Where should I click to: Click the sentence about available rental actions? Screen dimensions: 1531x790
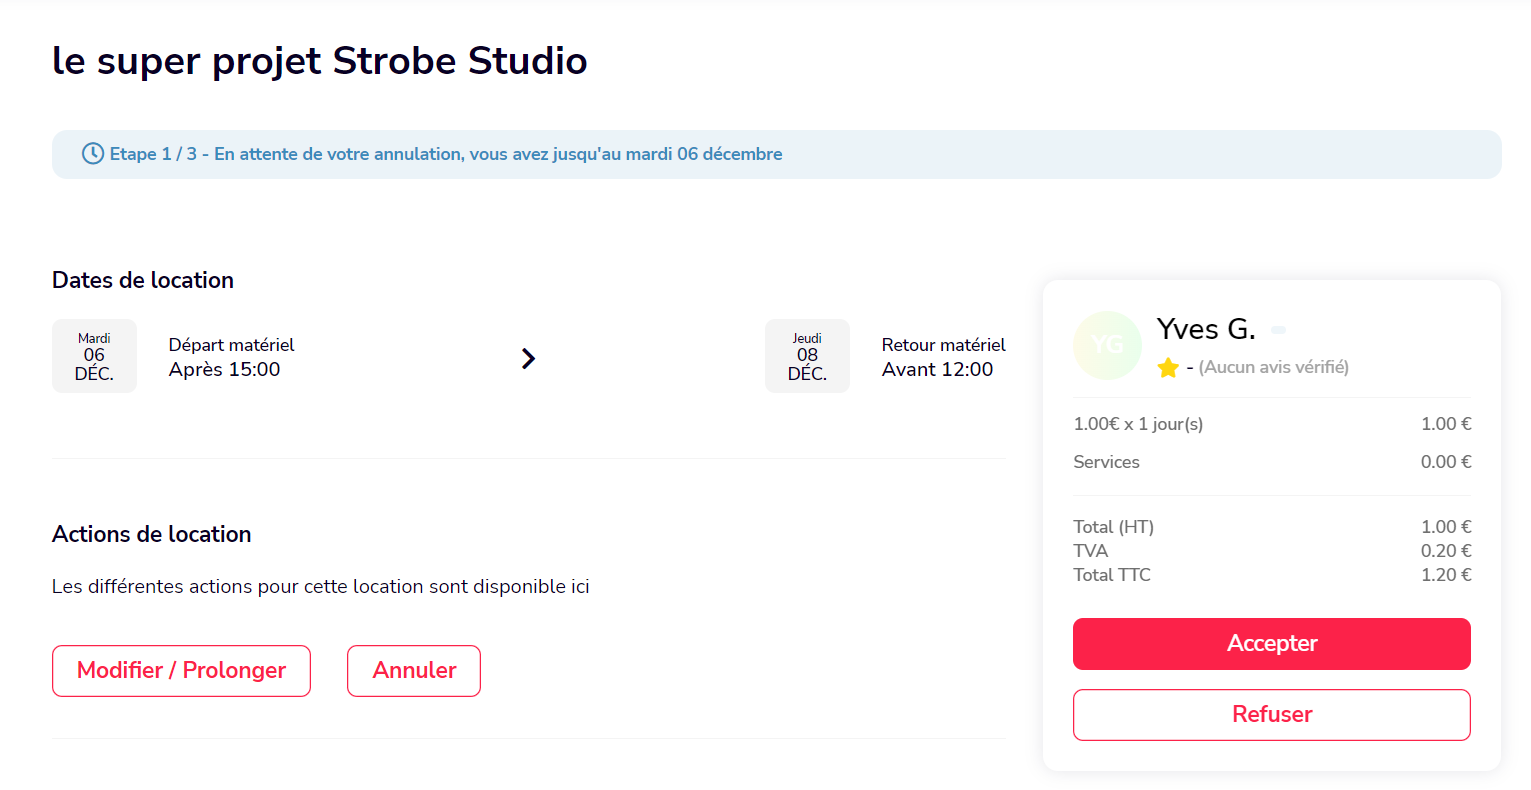[x=321, y=587]
